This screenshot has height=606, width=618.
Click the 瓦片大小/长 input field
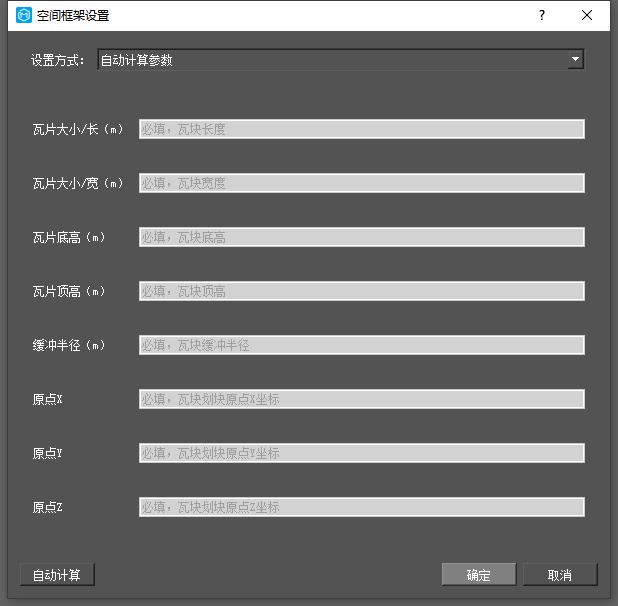pos(361,129)
